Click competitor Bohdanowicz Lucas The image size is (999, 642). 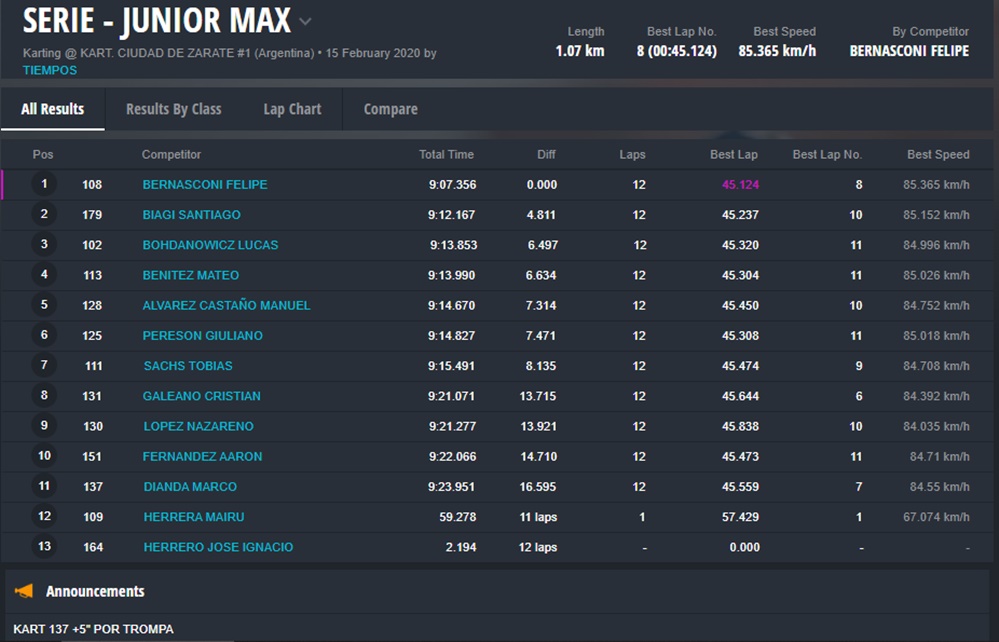[x=210, y=245]
